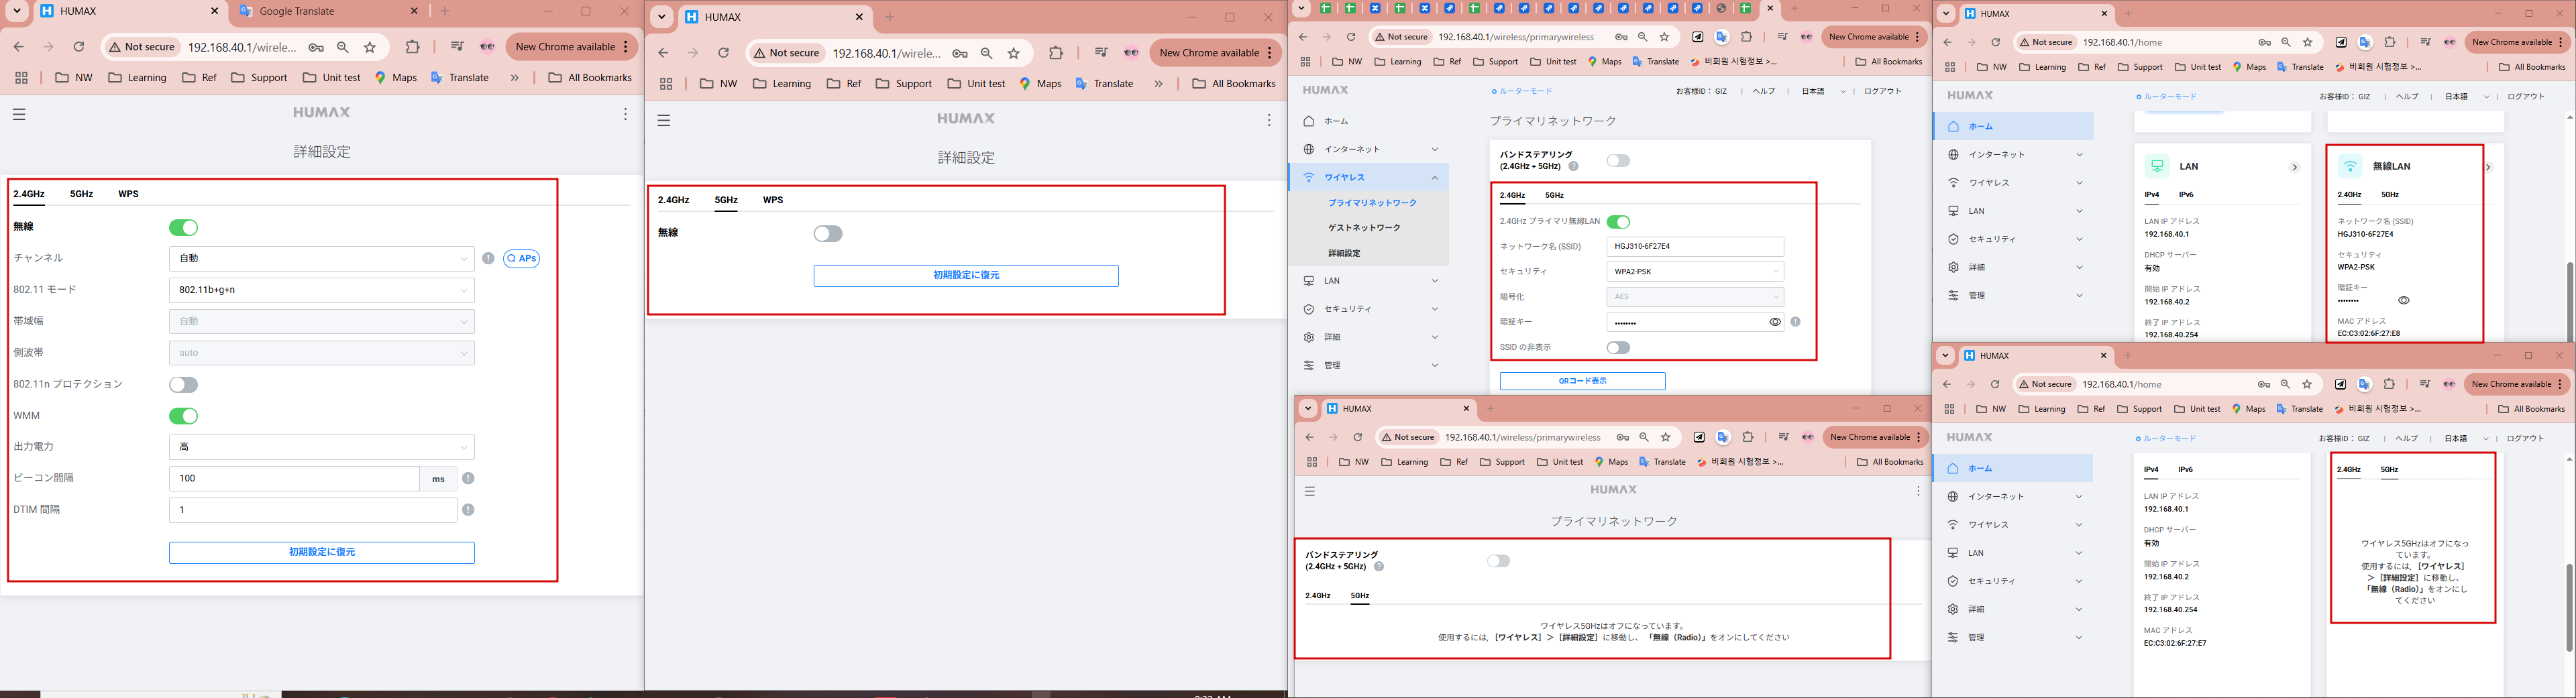
Task: Click password key icon in 5GHz-off home window address bar
Action: pos(2263,384)
